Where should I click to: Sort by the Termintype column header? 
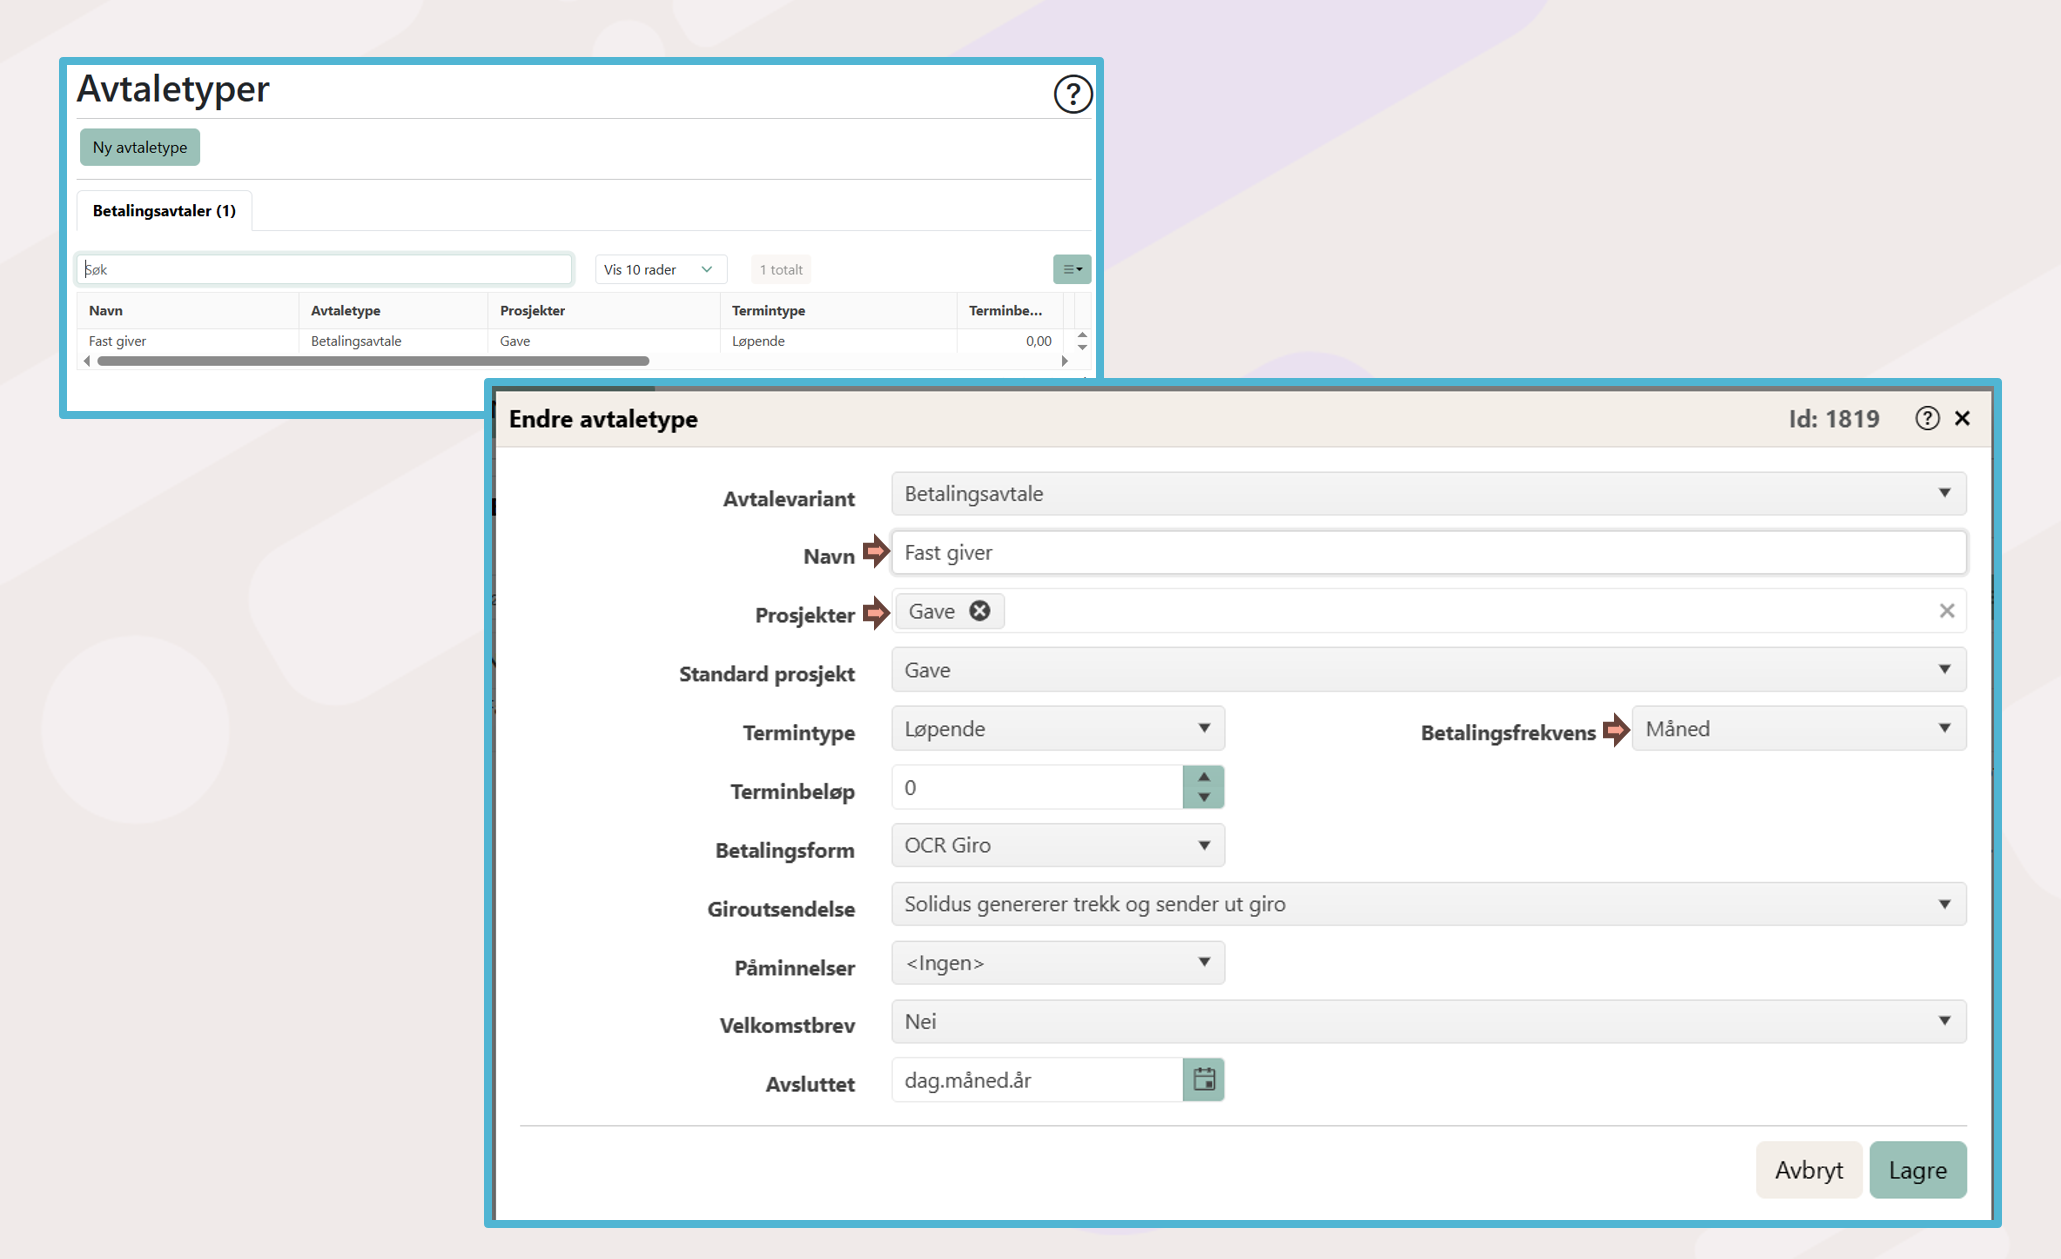pos(768,311)
